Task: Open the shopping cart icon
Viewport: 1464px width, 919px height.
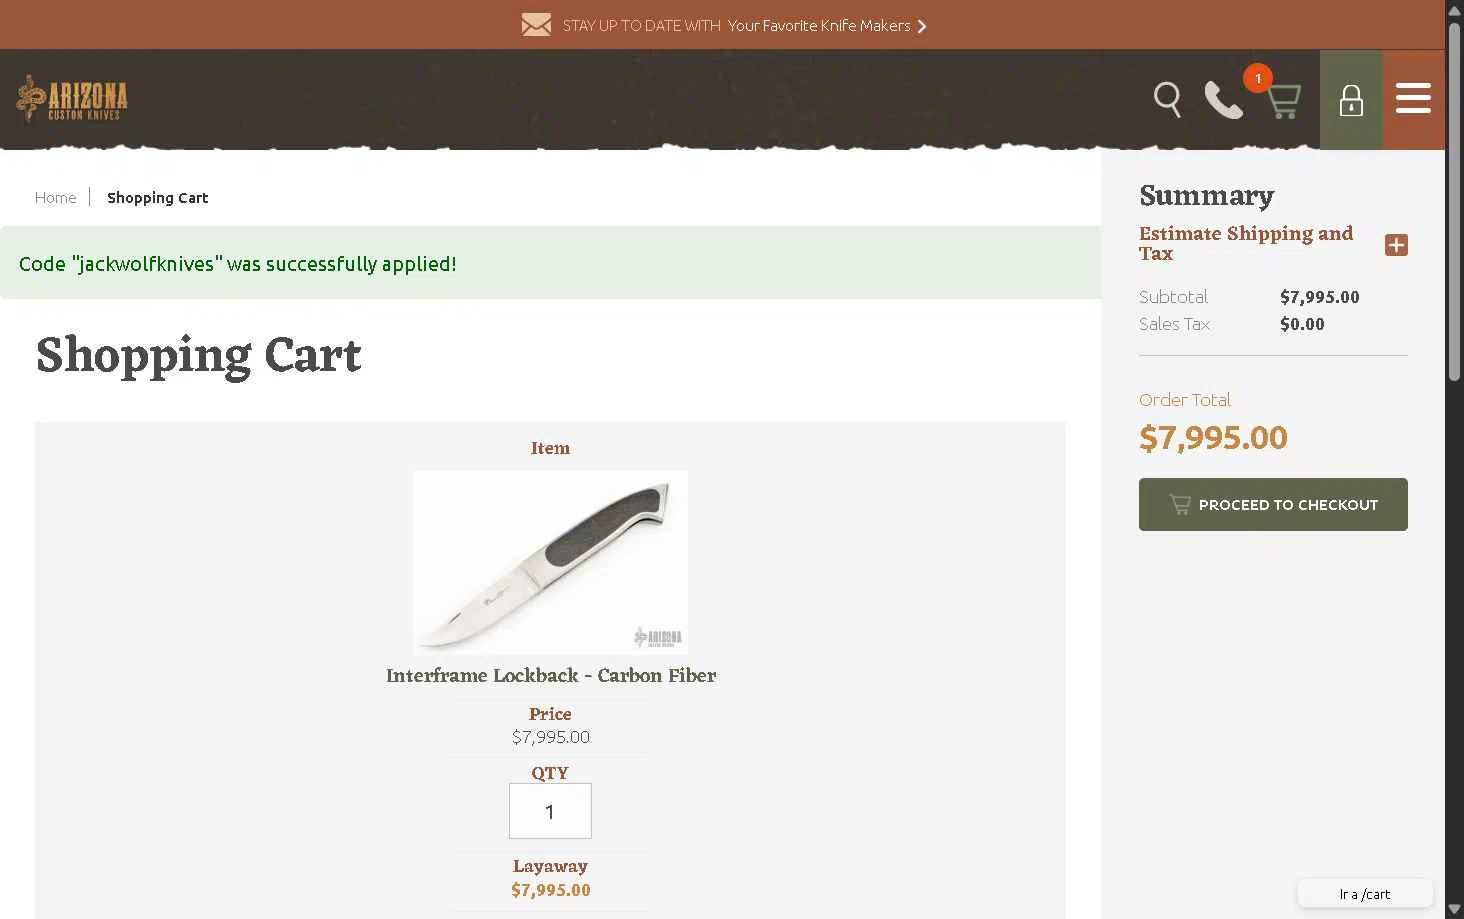Action: point(1283,101)
